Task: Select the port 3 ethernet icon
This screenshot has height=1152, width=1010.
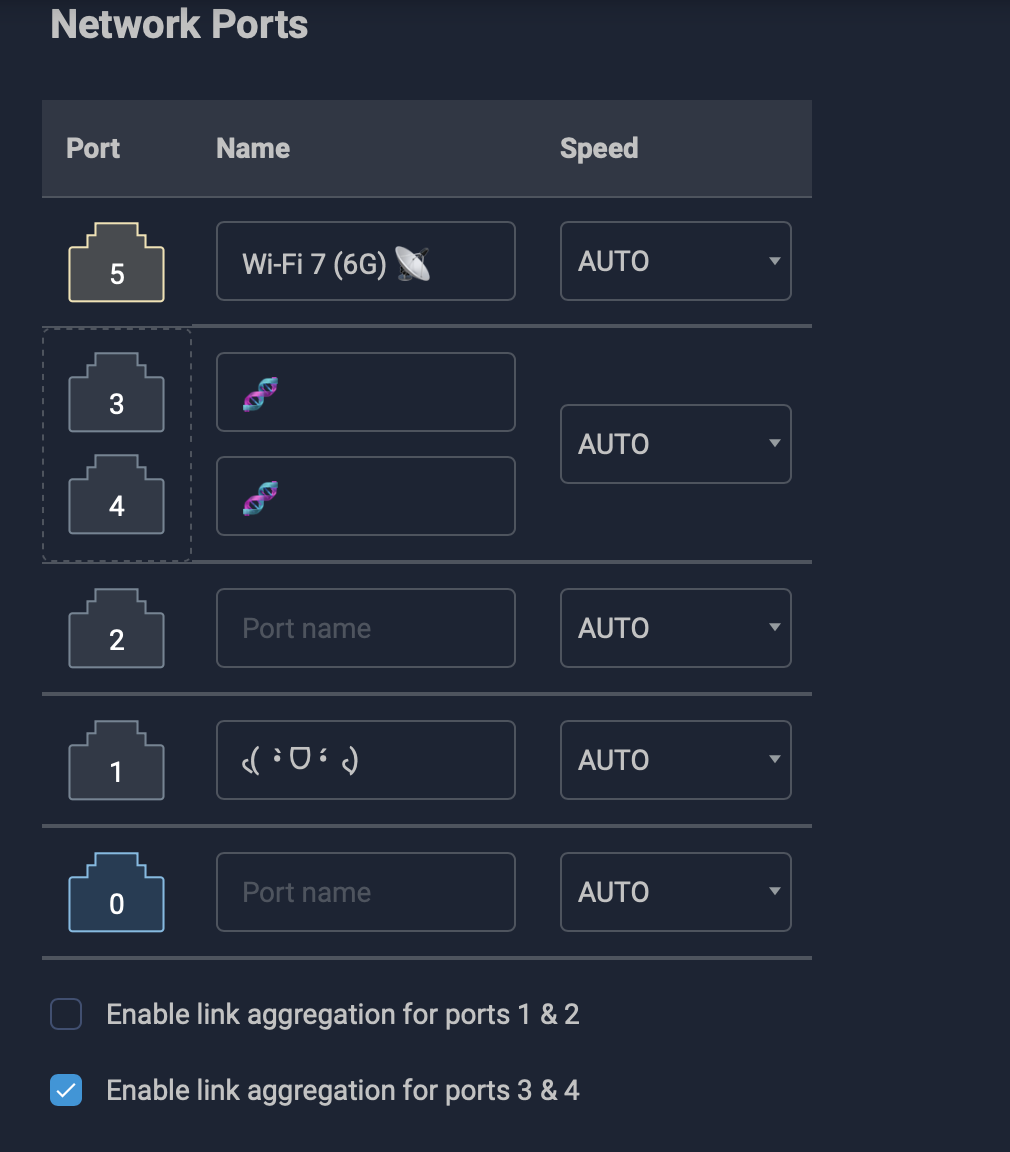Action: (116, 394)
